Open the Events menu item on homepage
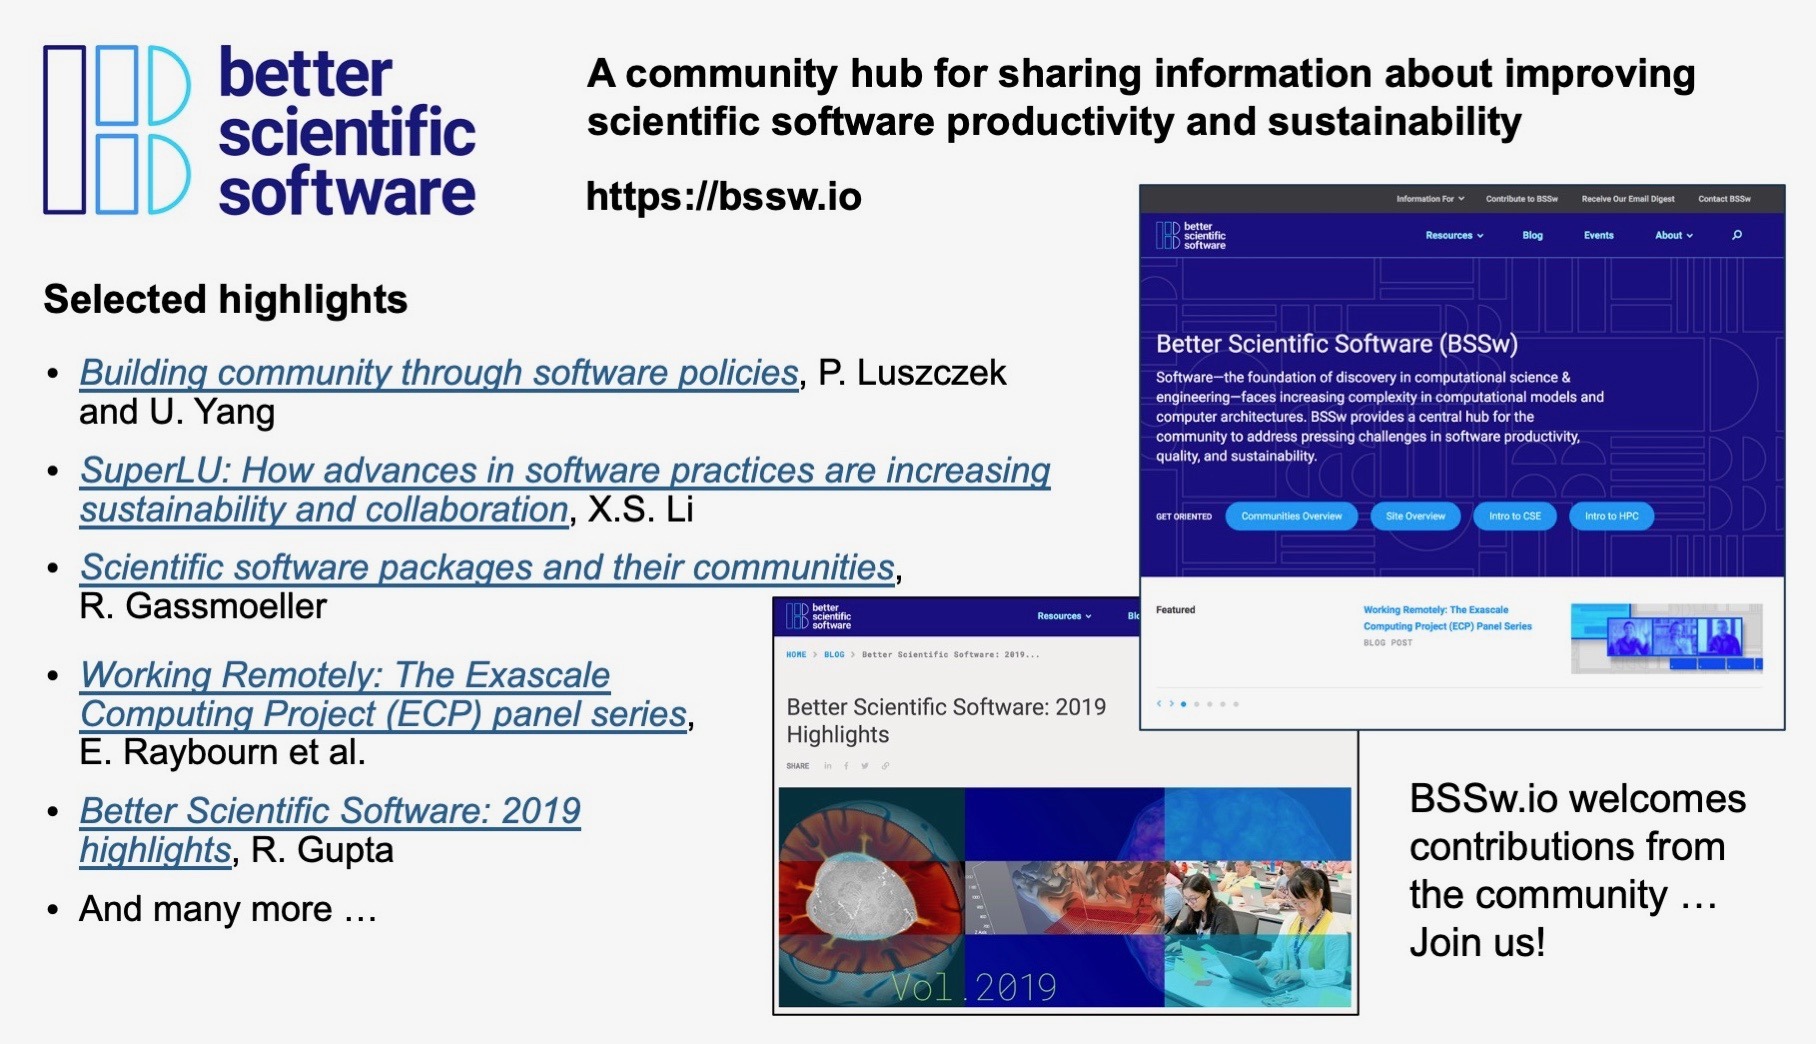 [x=1598, y=236]
